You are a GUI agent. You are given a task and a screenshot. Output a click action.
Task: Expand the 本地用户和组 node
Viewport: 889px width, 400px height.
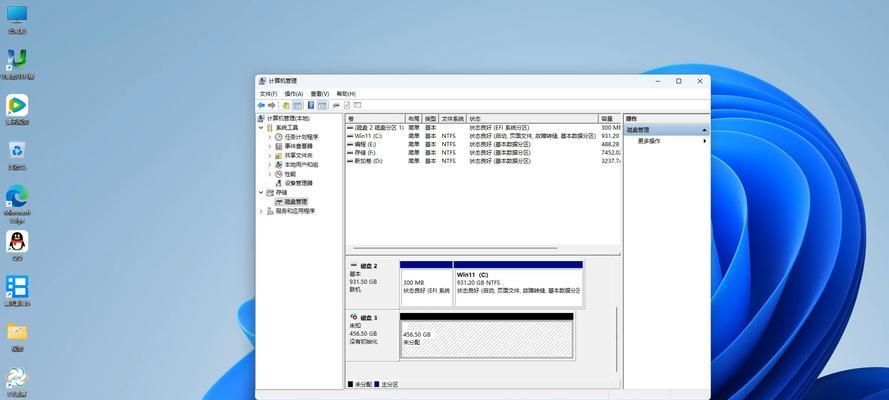pos(270,164)
